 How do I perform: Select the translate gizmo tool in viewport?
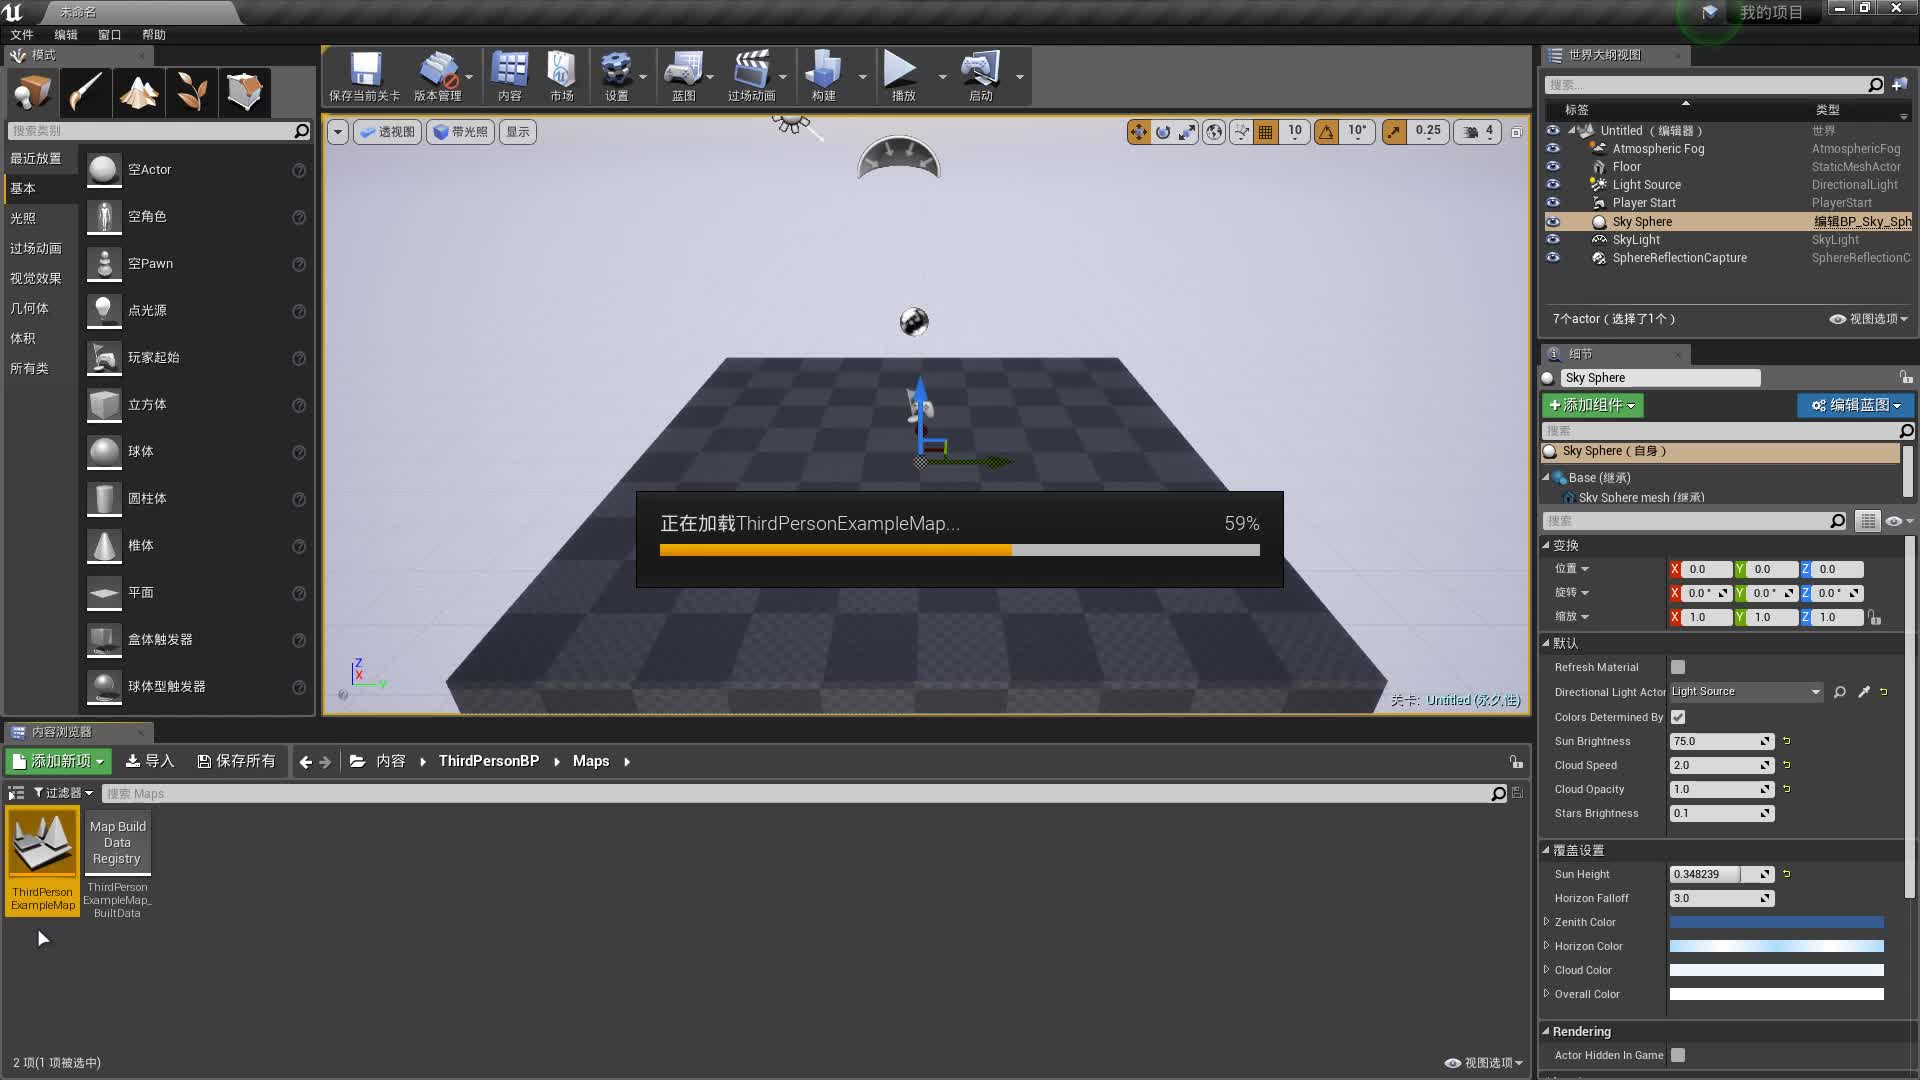1139,131
